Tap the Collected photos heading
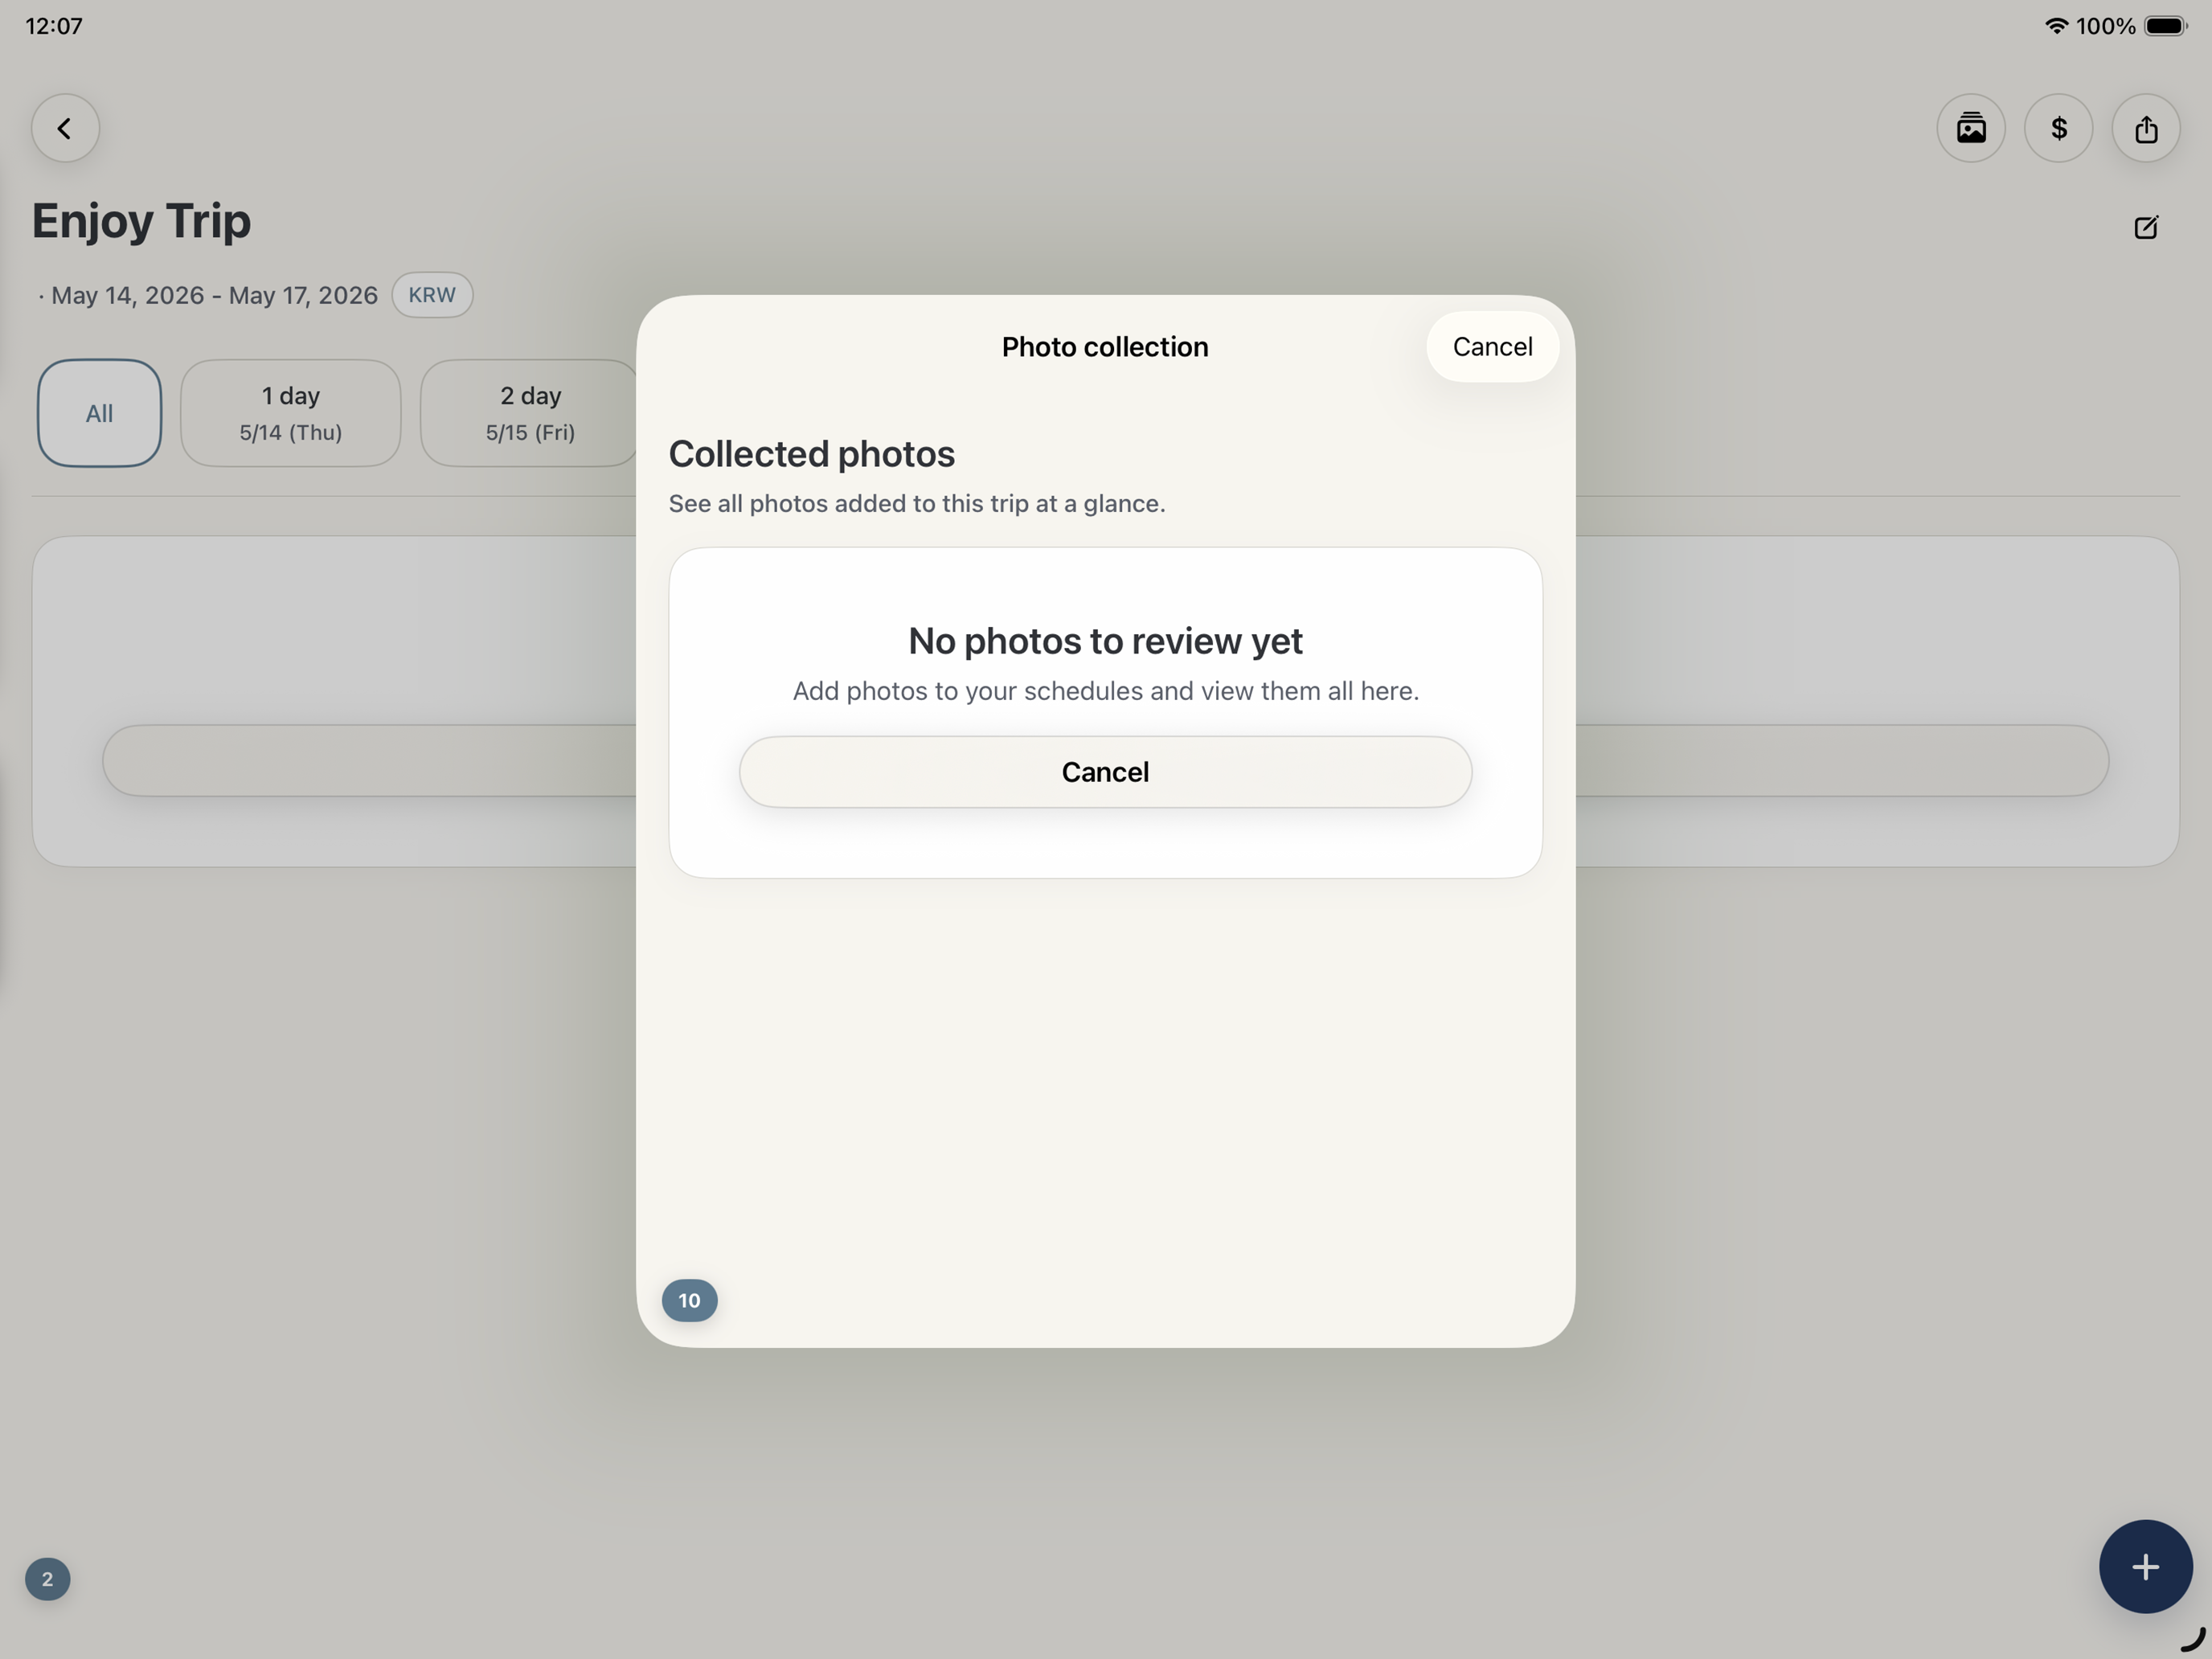Viewport: 2212px width, 1659px height. click(811, 454)
